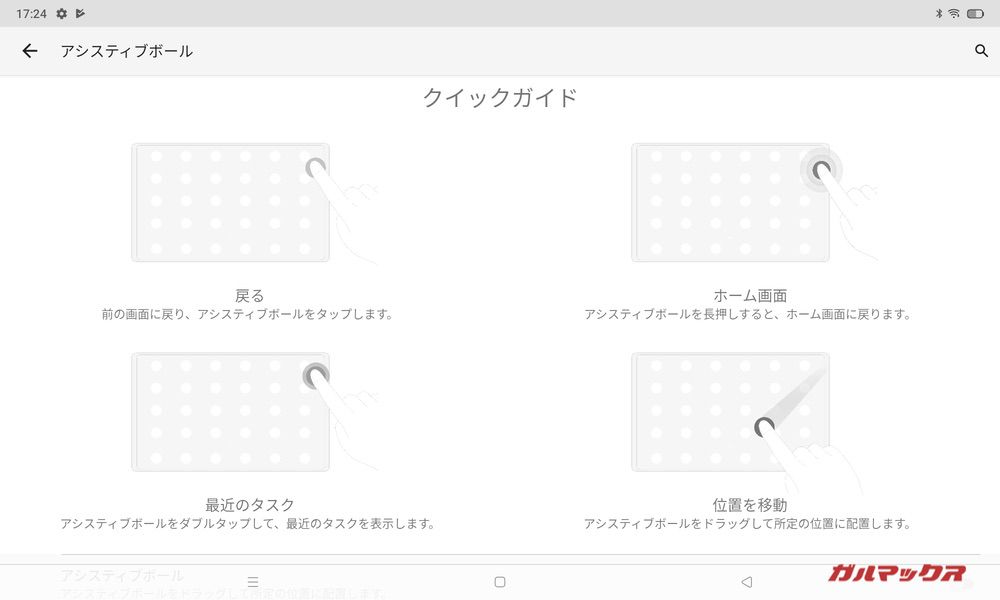The width and height of the screenshot is (1000, 600).
Task: Tap the settings gear in status bar
Action: tap(61, 13)
